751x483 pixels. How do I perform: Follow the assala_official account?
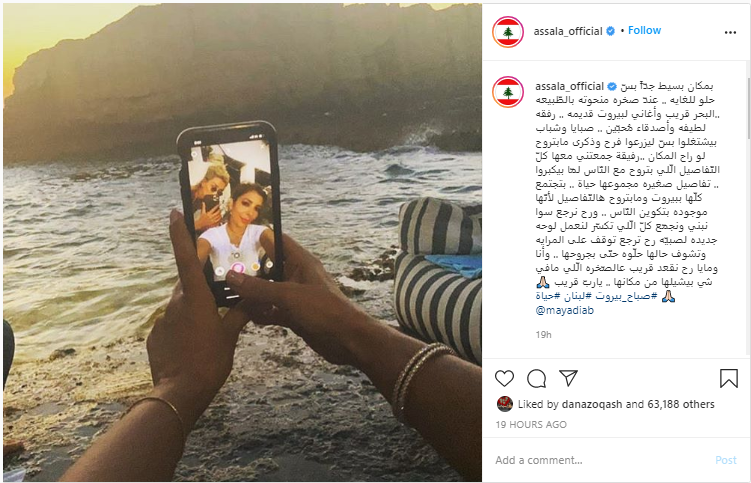click(644, 30)
